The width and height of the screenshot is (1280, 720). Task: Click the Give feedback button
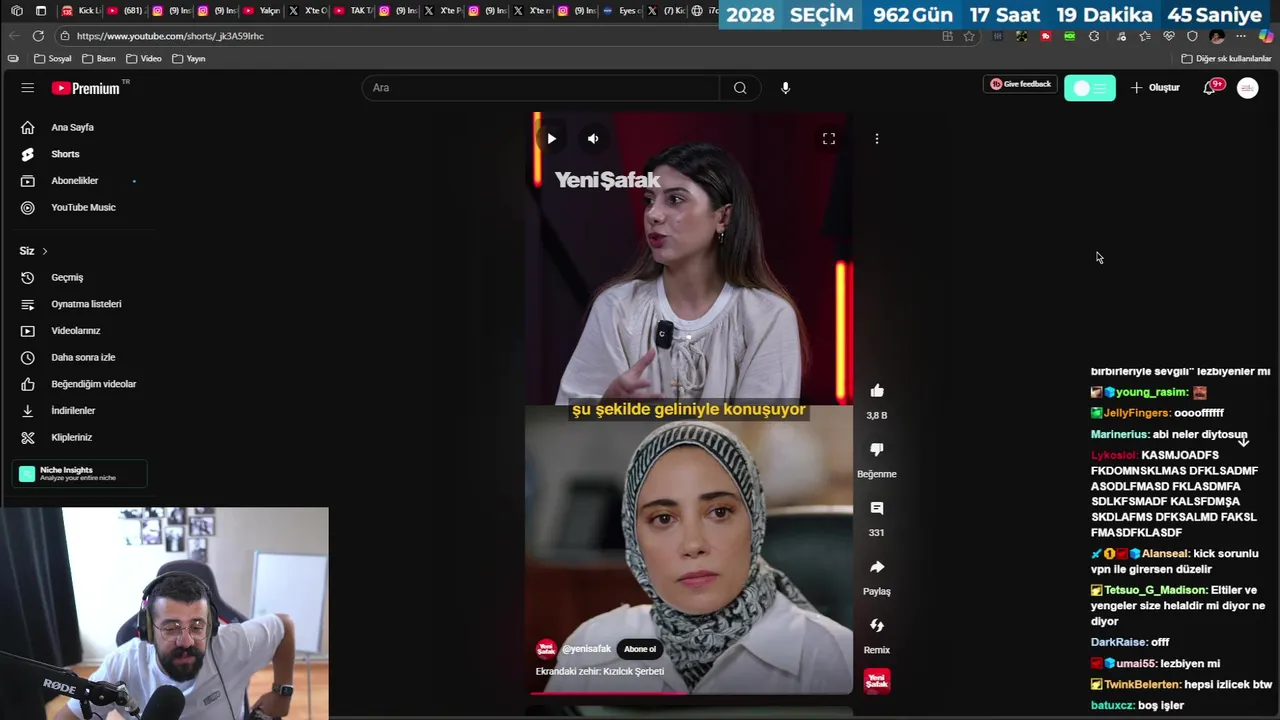point(1021,85)
